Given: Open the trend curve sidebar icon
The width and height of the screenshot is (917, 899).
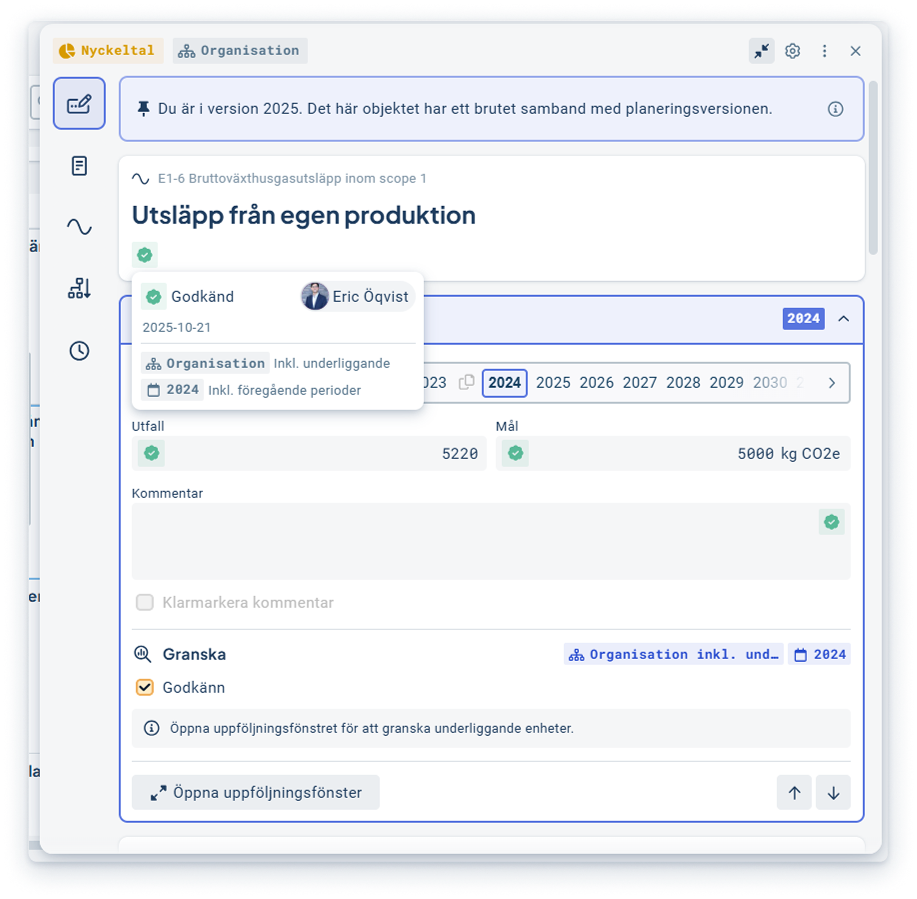Looking at the screenshot, I should (79, 227).
